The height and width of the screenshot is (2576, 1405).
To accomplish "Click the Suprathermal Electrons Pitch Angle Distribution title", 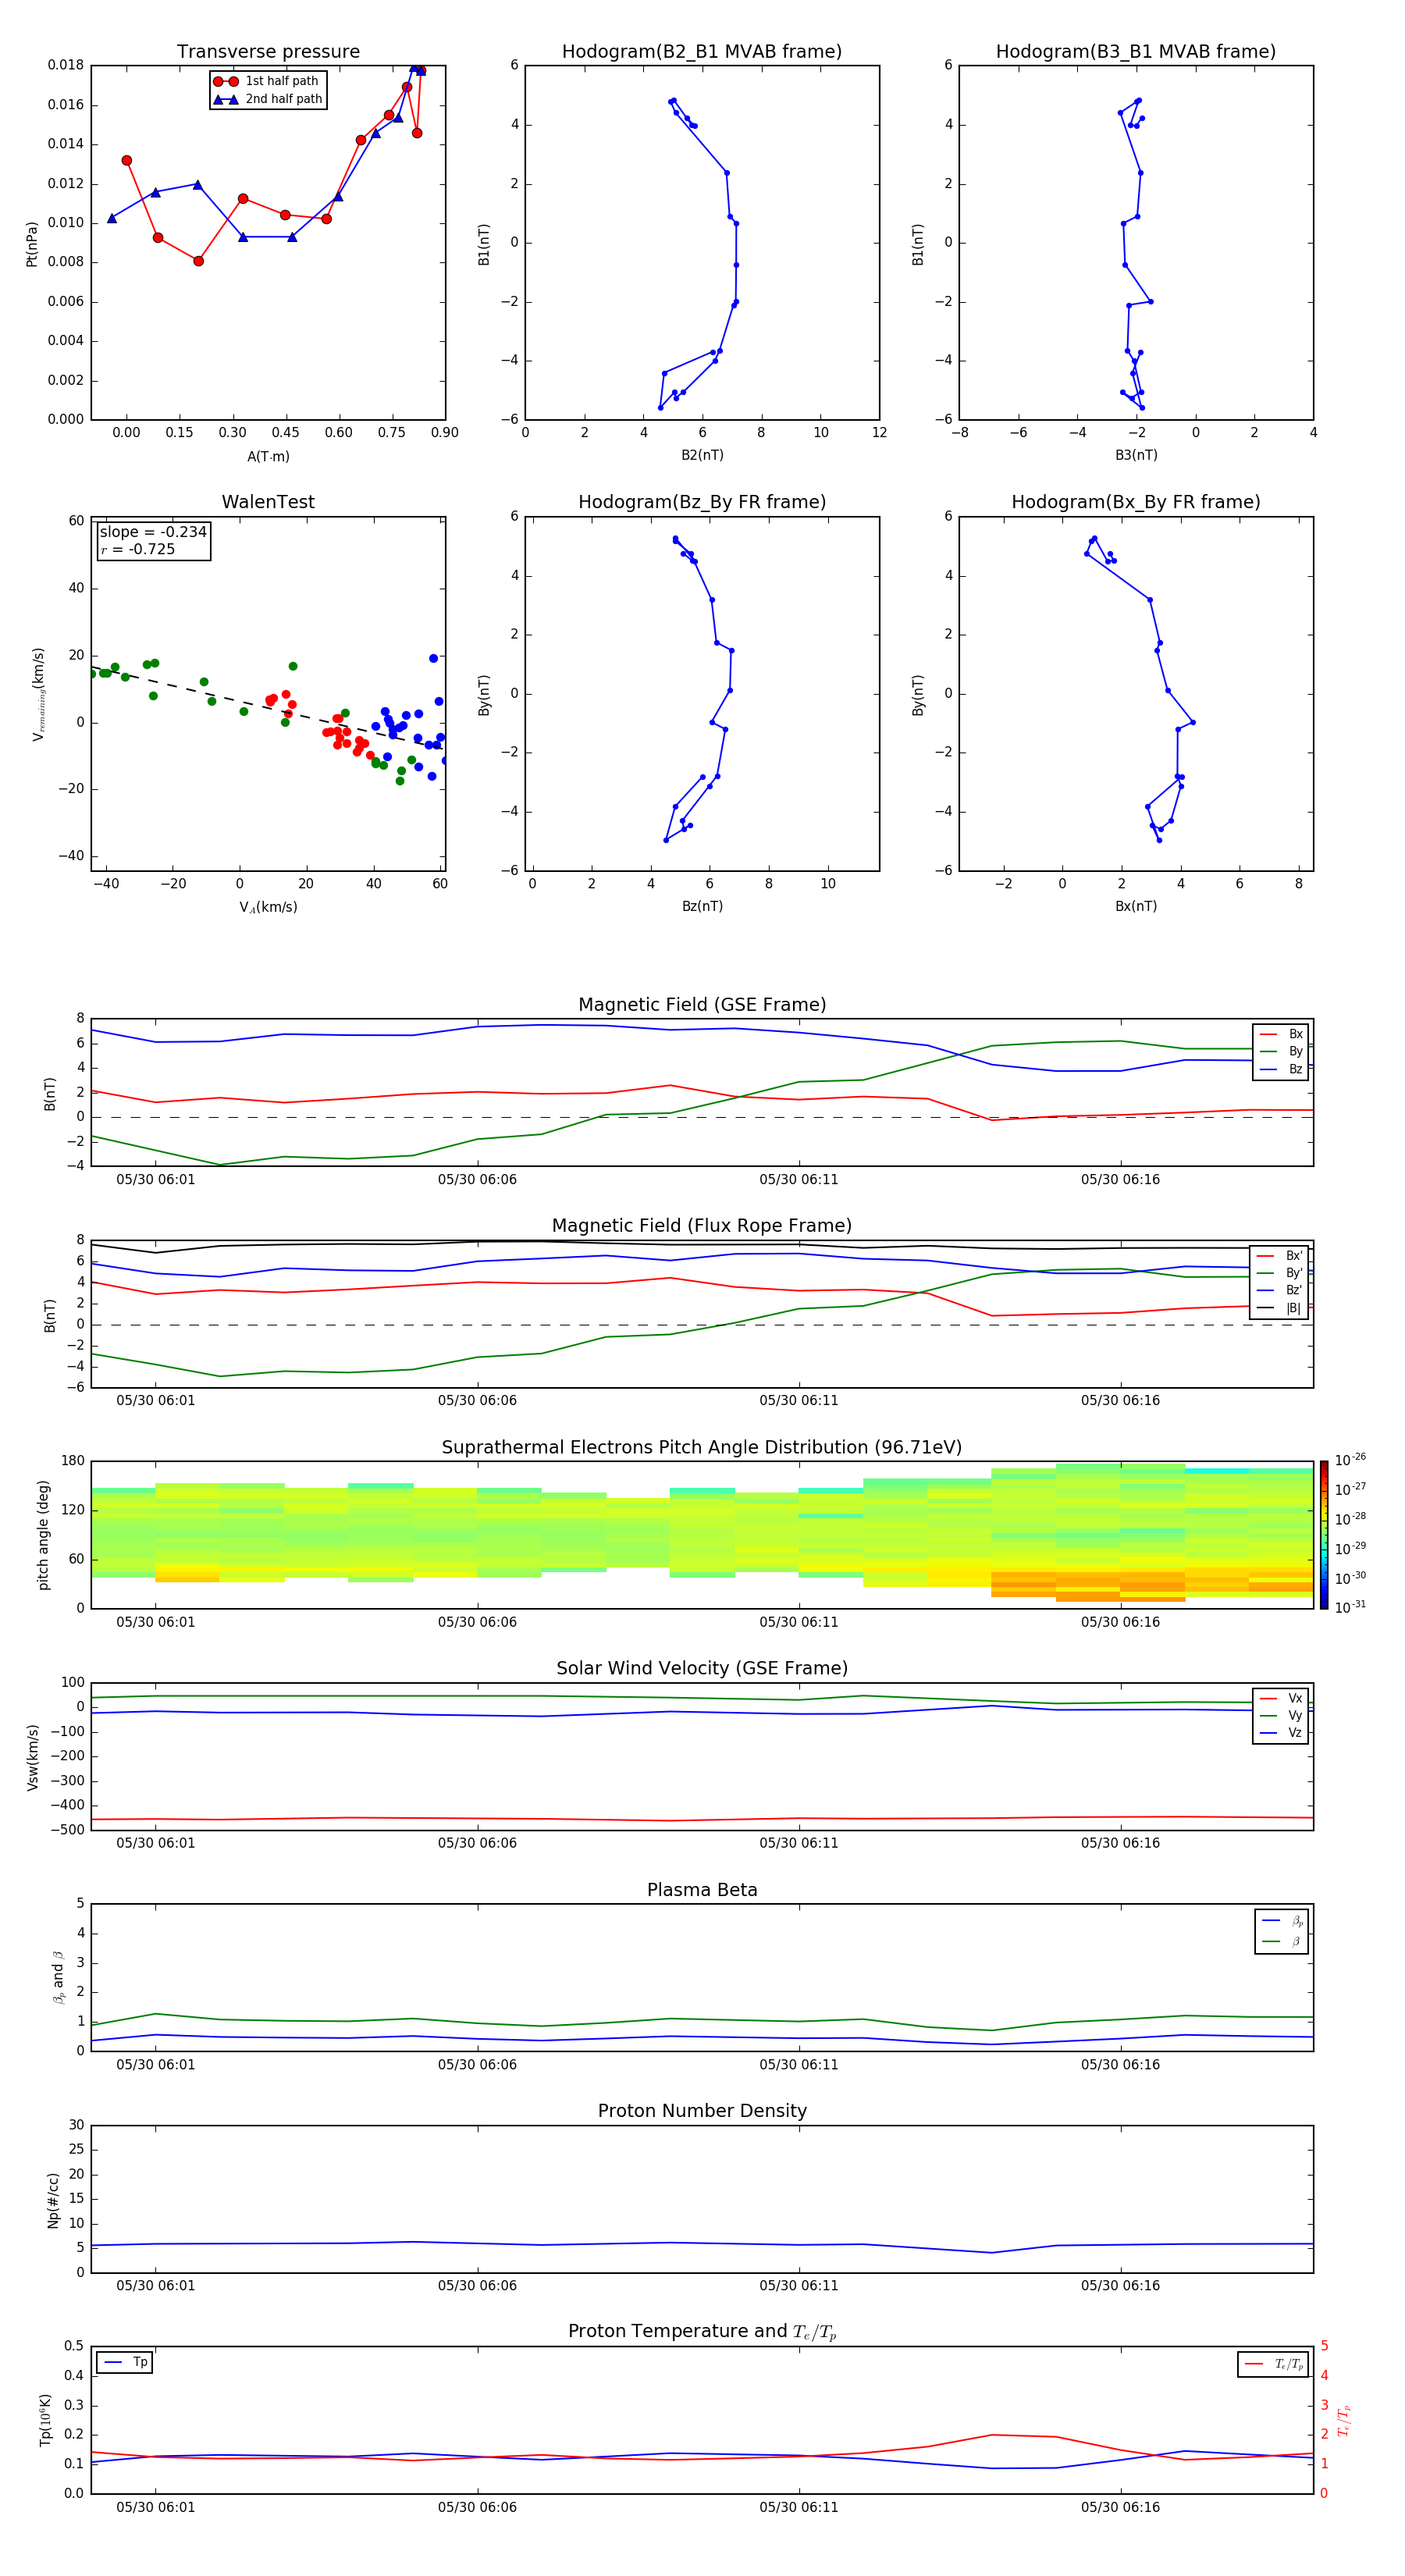I will coord(702,1447).
